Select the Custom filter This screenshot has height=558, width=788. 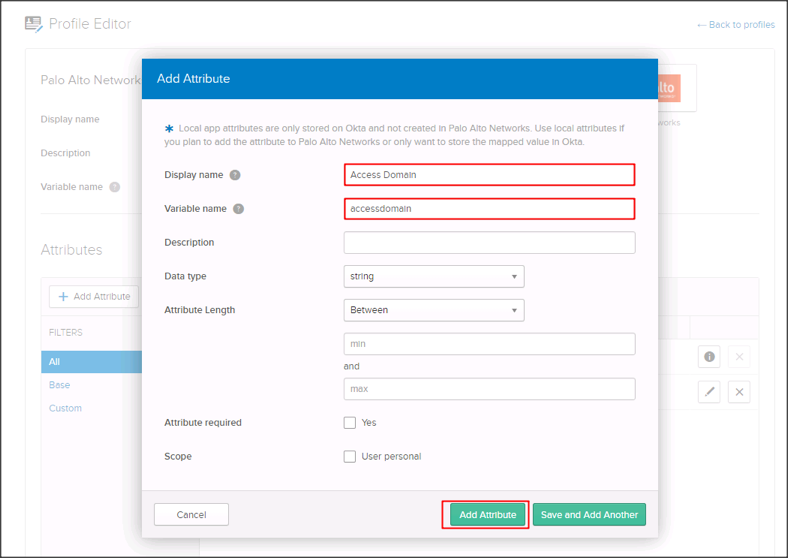(65, 408)
